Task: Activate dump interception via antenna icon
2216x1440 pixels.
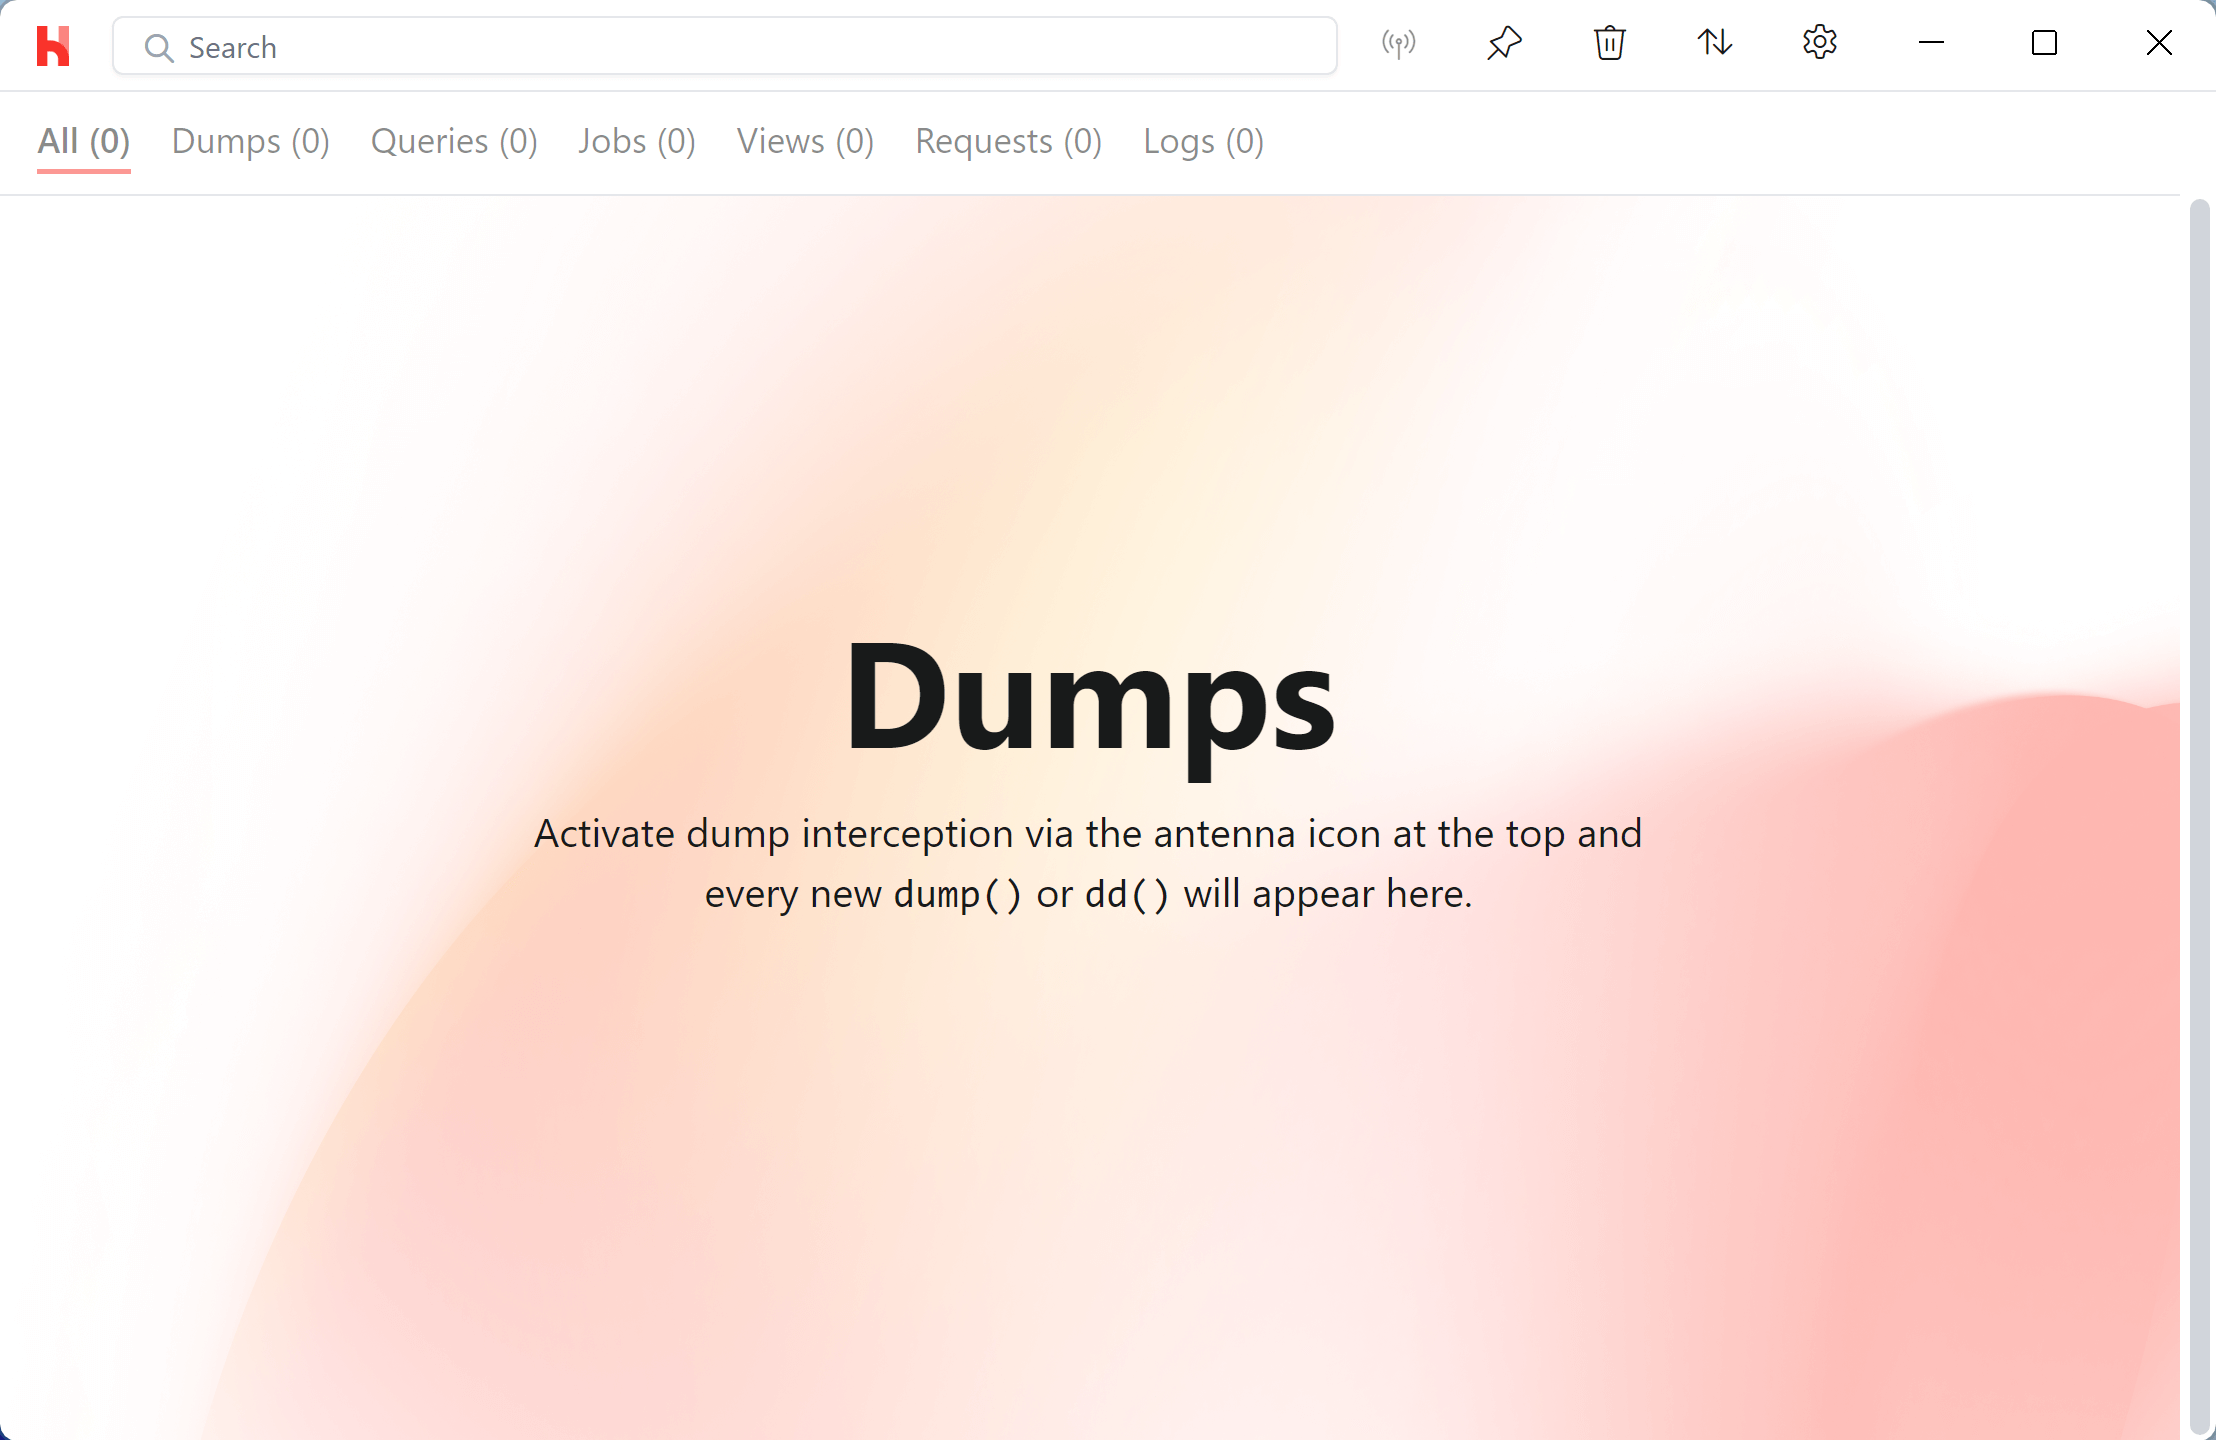Action: [x=1397, y=44]
